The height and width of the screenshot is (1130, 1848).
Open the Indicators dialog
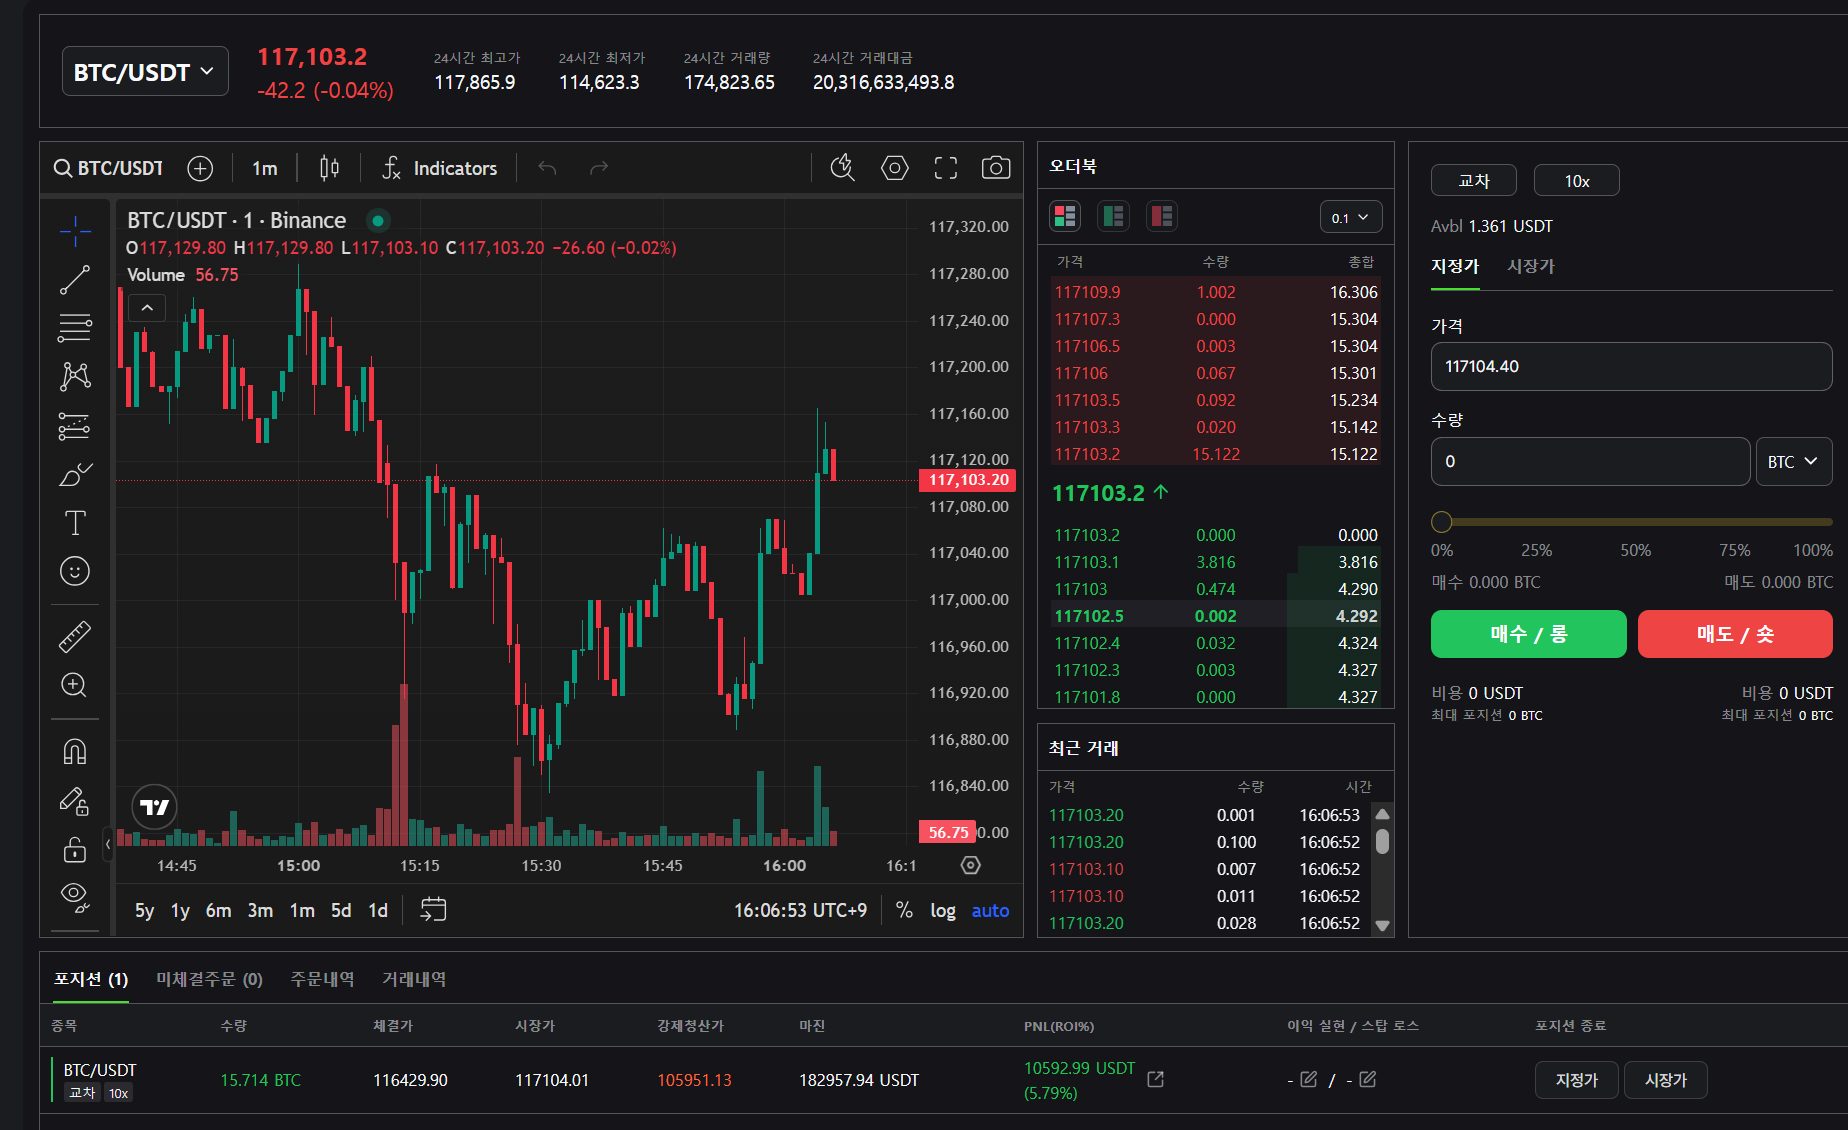pyautogui.click(x=440, y=168)
